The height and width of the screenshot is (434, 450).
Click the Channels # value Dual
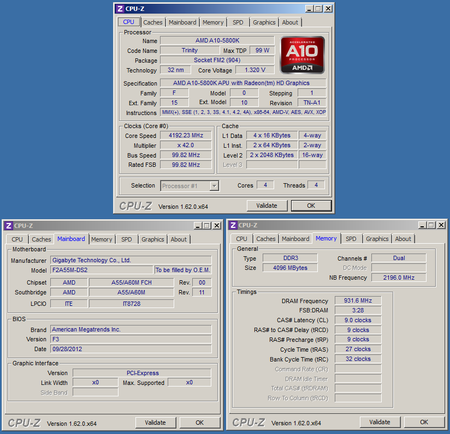(x=399, y=258)
